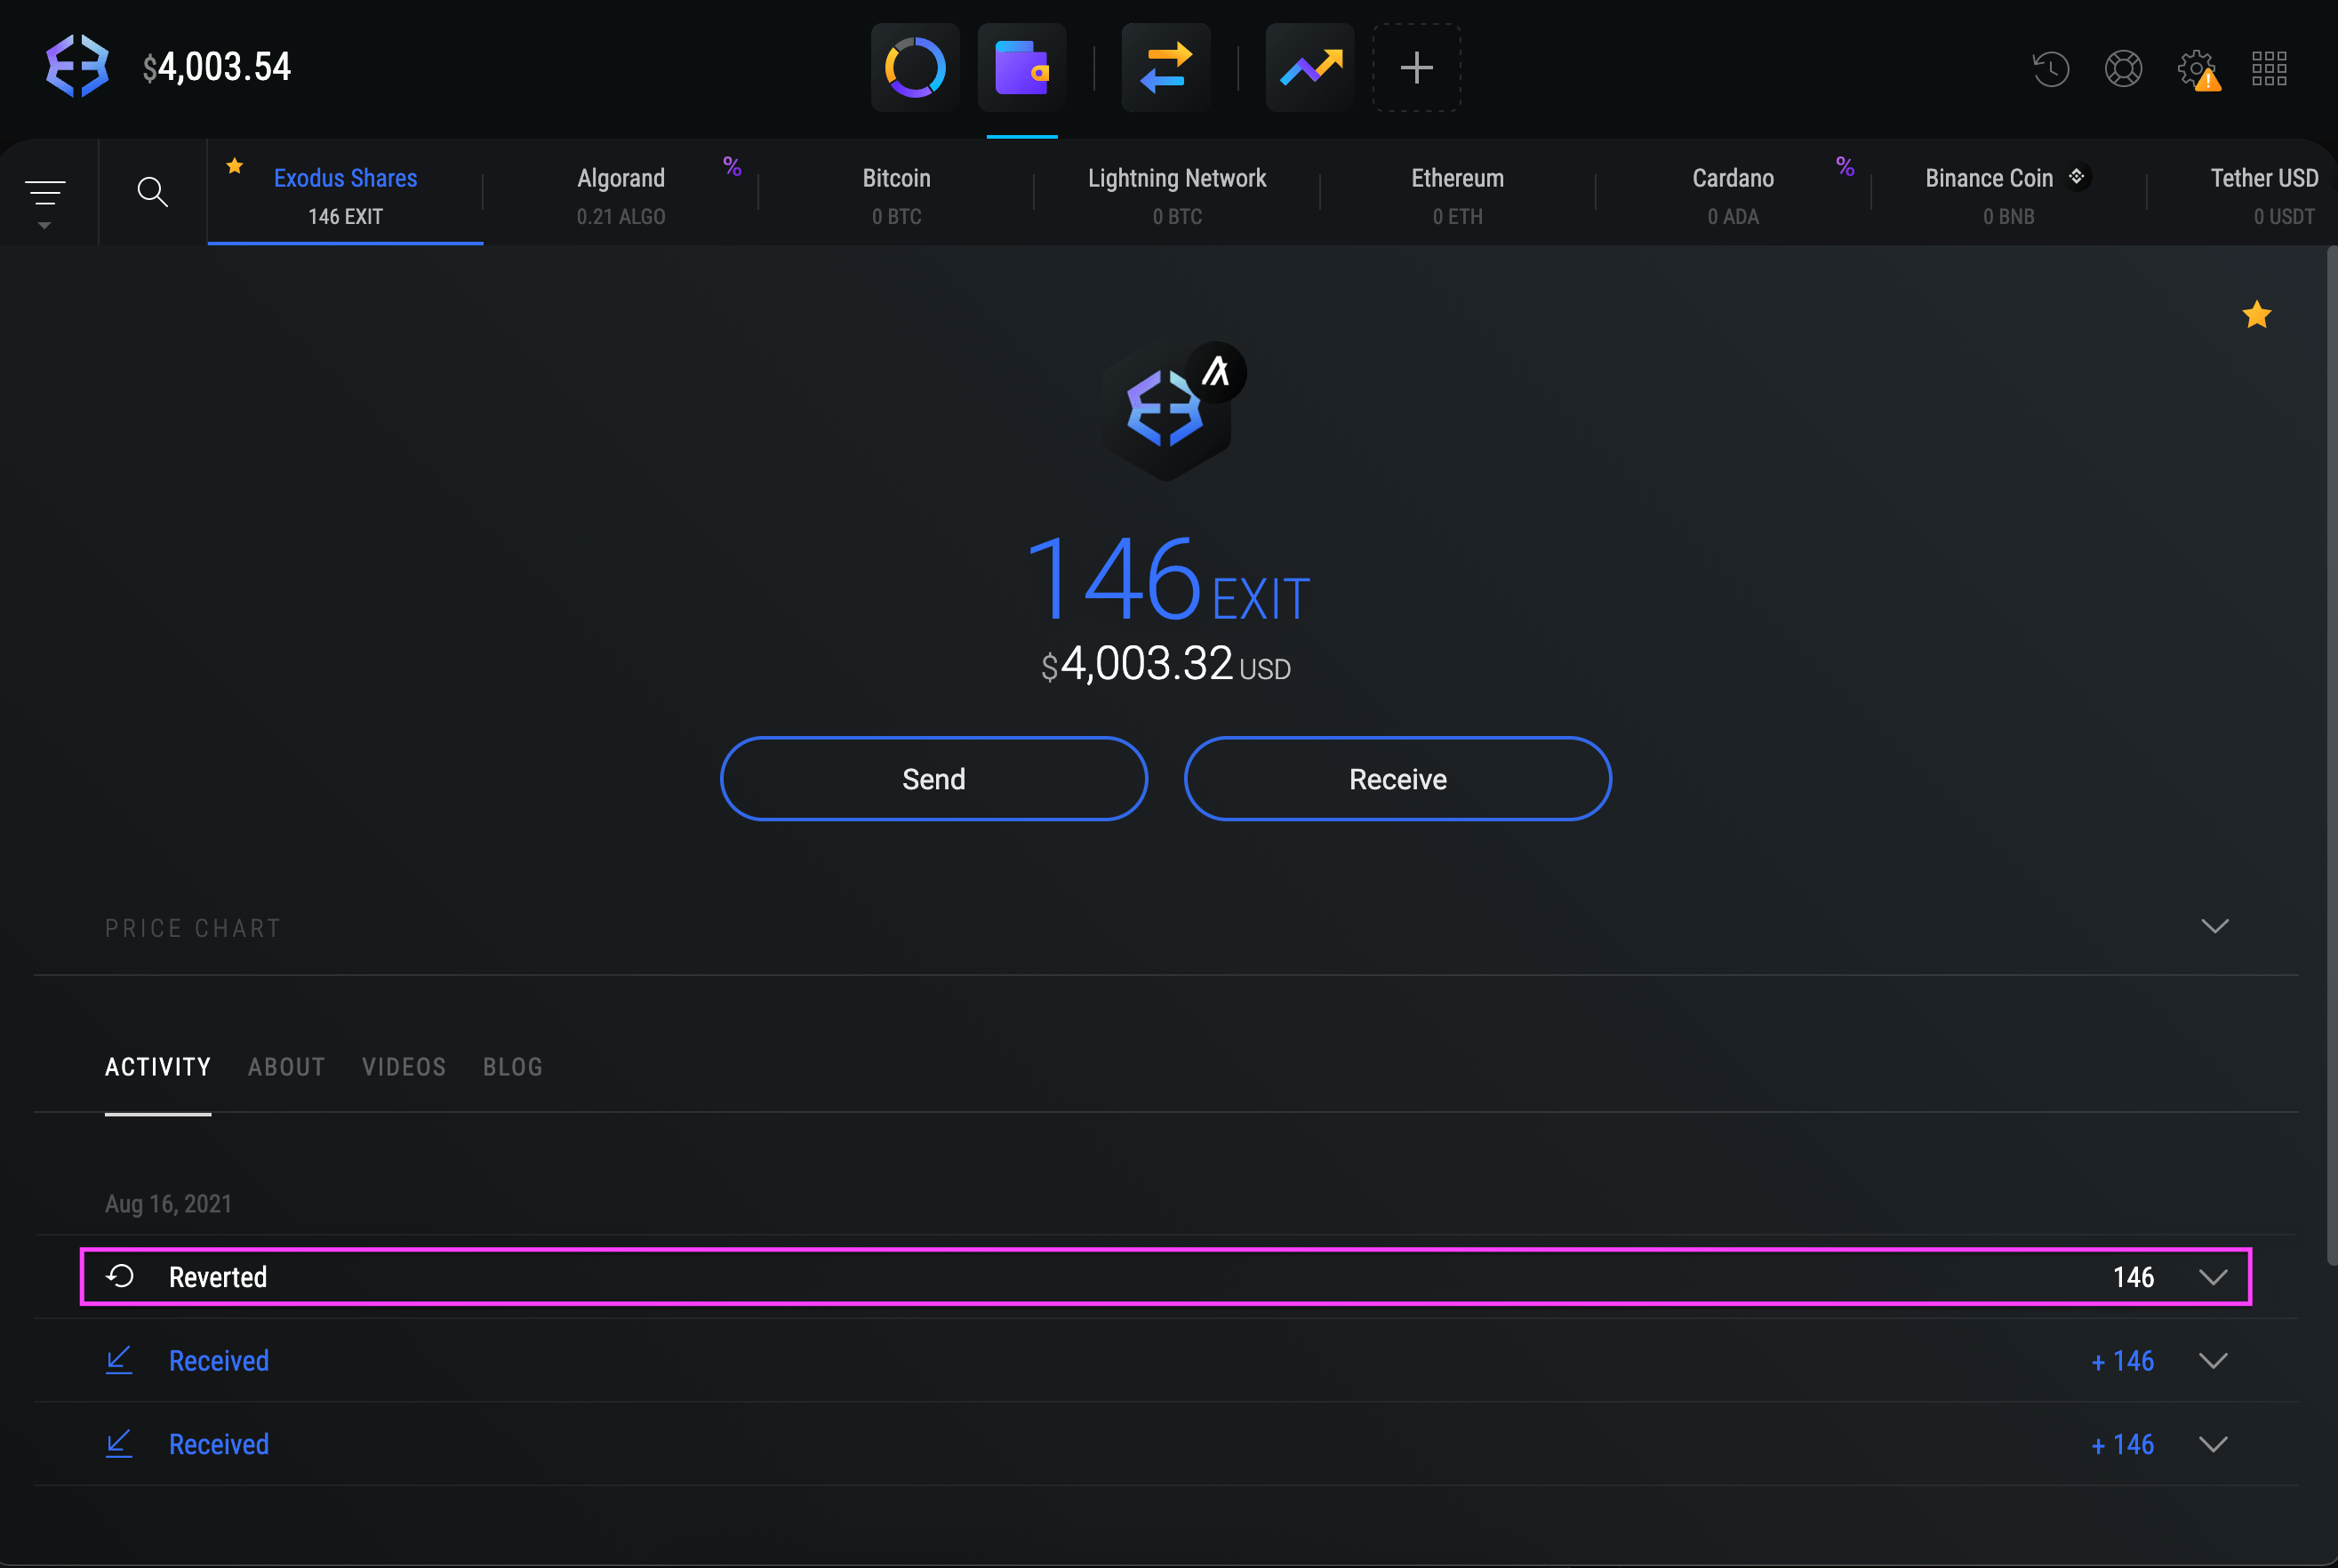The image size is (2338, 1568).
Task: Open the asset list filter dropdown
Action: [x=45, y=197]
